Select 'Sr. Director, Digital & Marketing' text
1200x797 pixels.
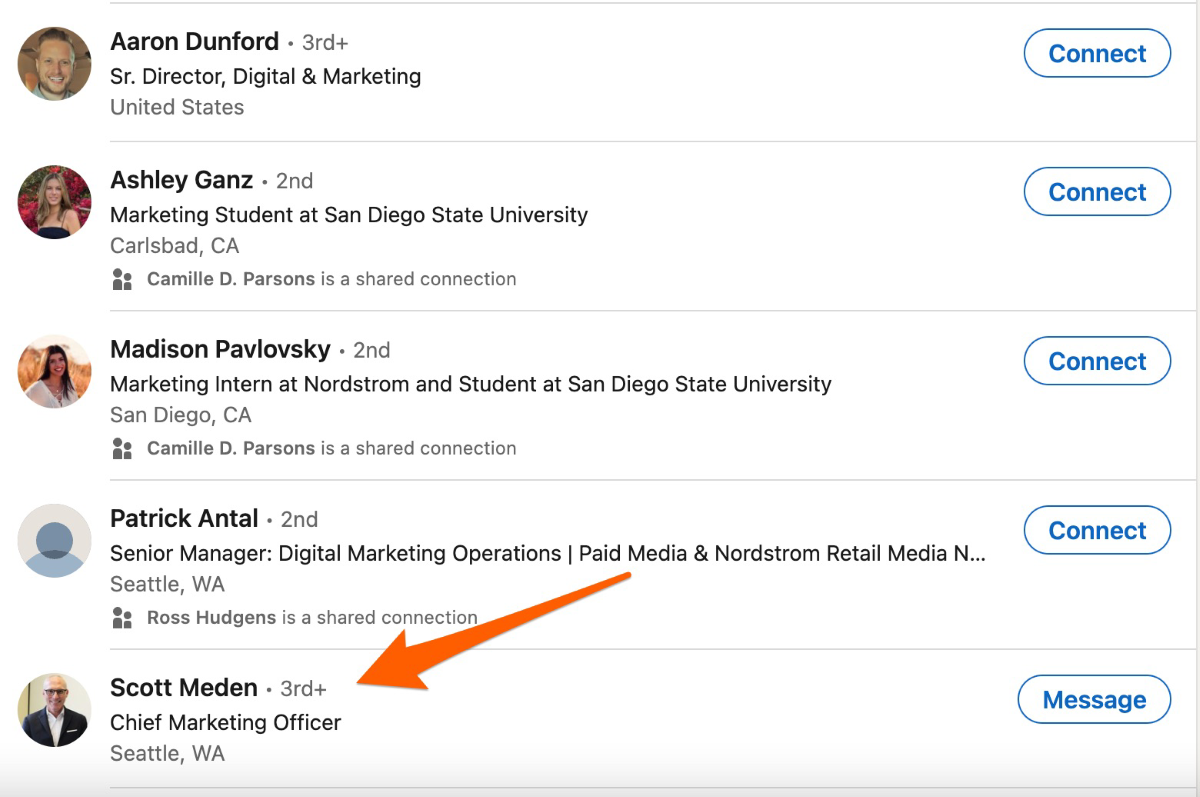[x=265, y=77]
